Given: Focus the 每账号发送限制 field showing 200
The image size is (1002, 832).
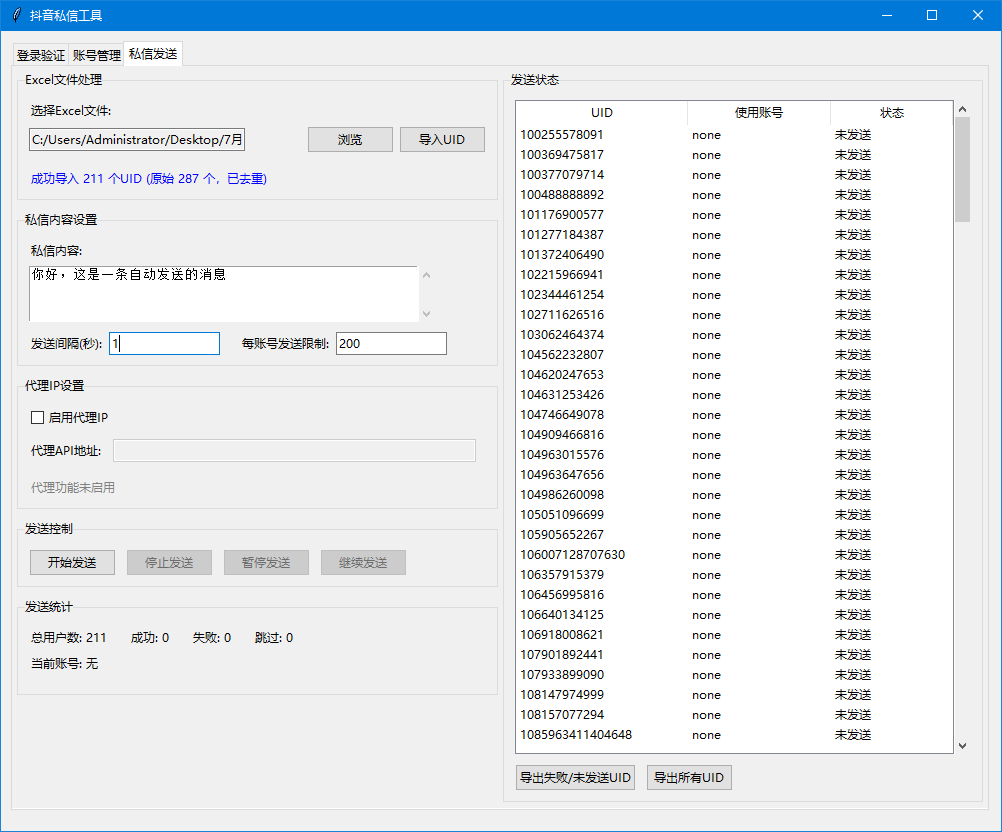Looking at the screenshot, I should pos(391,344).
